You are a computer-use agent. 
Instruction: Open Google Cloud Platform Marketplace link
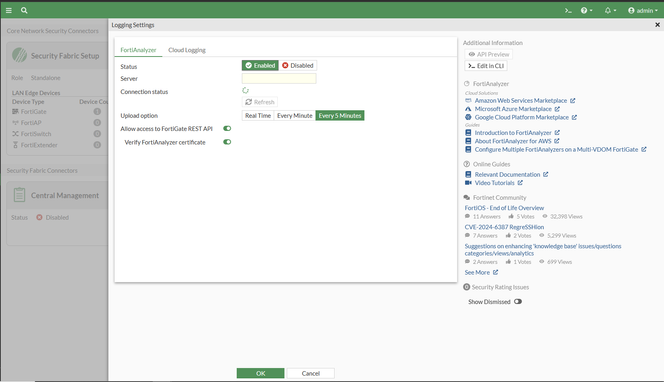[x=521, y=117]
